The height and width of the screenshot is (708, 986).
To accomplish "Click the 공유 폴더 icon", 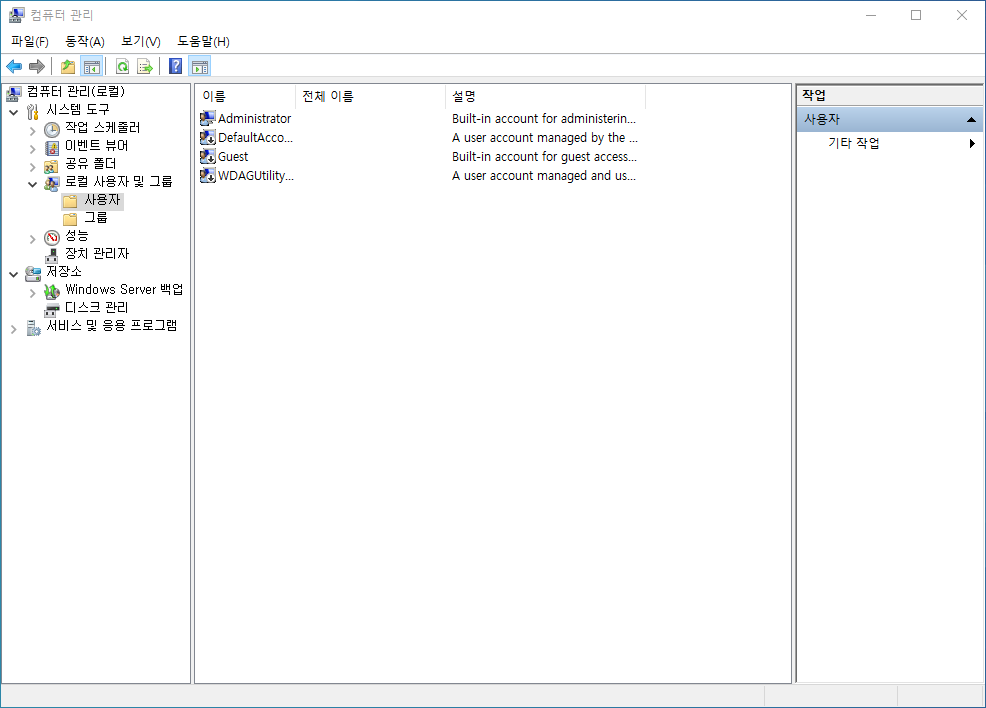I will pyautogui.click(x=52, y=166).
